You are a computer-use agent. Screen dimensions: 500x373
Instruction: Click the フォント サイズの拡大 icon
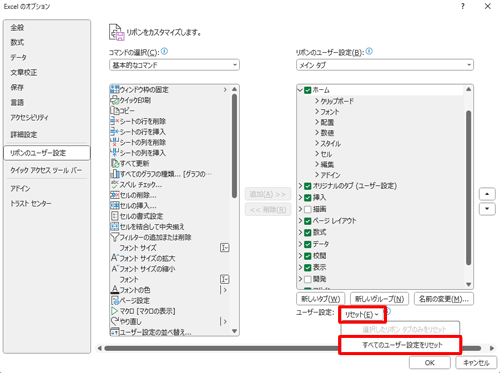[x=115, y=258]
